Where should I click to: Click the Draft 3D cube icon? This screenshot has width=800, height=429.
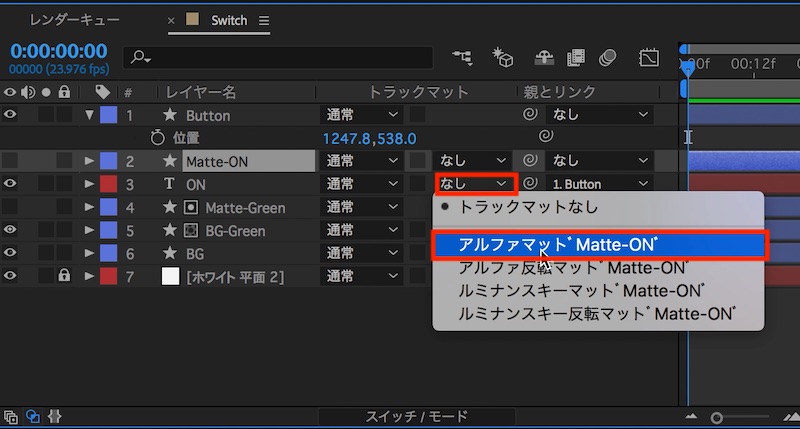503,58
